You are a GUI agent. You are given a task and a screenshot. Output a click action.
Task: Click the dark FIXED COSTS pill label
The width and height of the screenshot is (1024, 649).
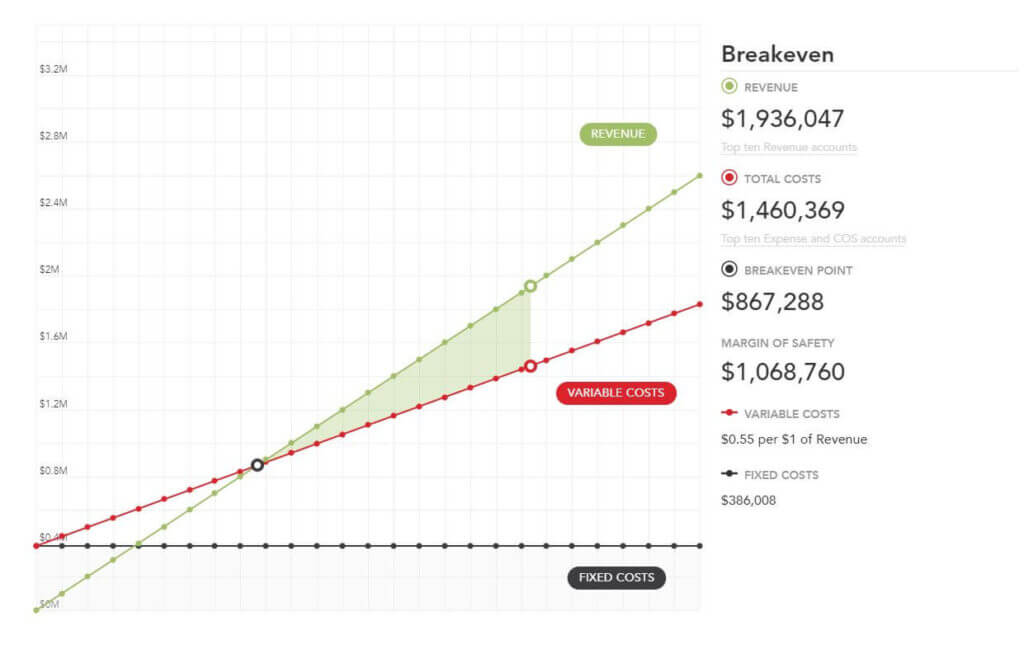tap(616, 577)
